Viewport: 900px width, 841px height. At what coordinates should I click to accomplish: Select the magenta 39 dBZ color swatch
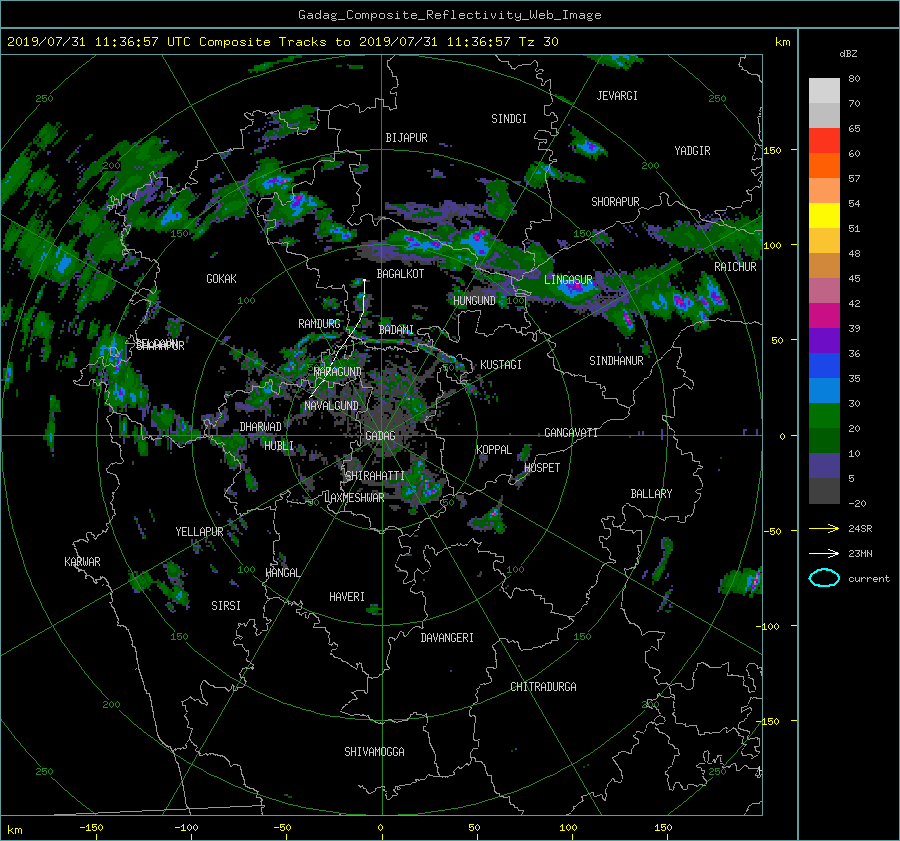[824, 315]
